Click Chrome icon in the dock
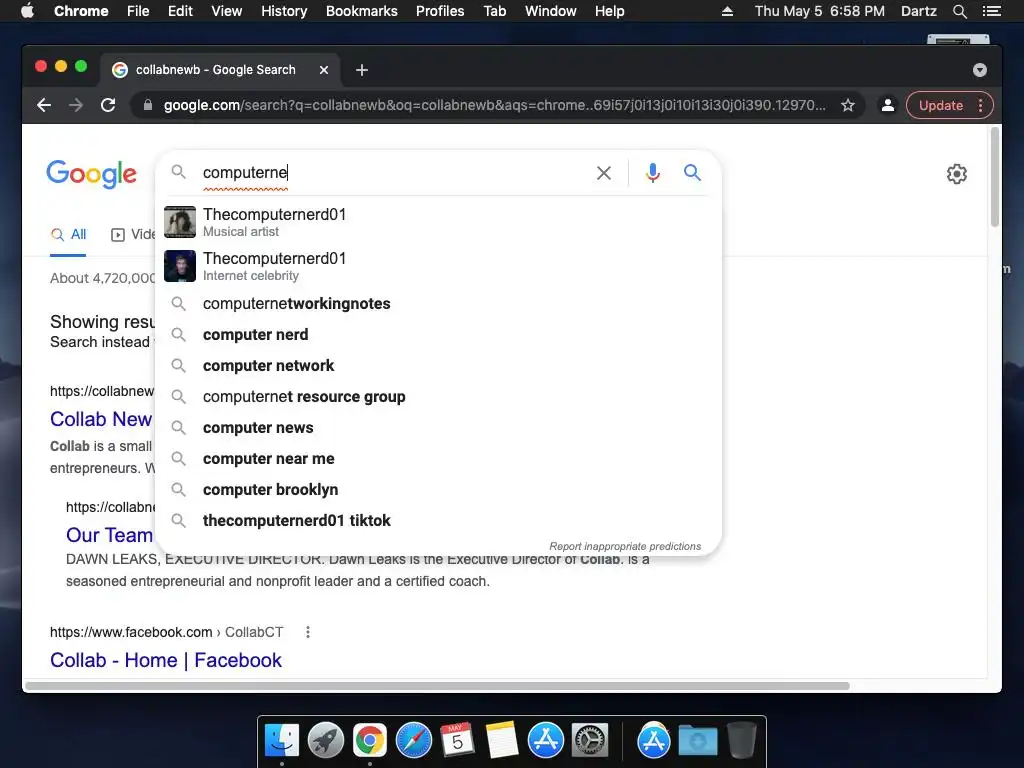This screenshot has height=768, width=1024. [370, 741]
